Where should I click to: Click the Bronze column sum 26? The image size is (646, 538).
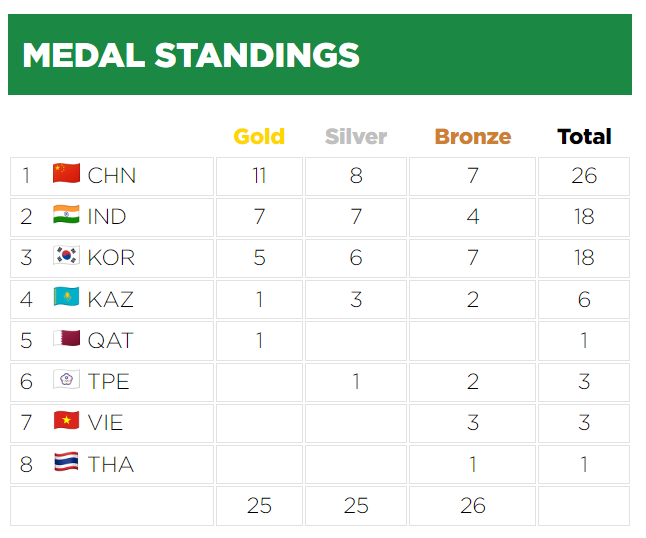point(473,506)
